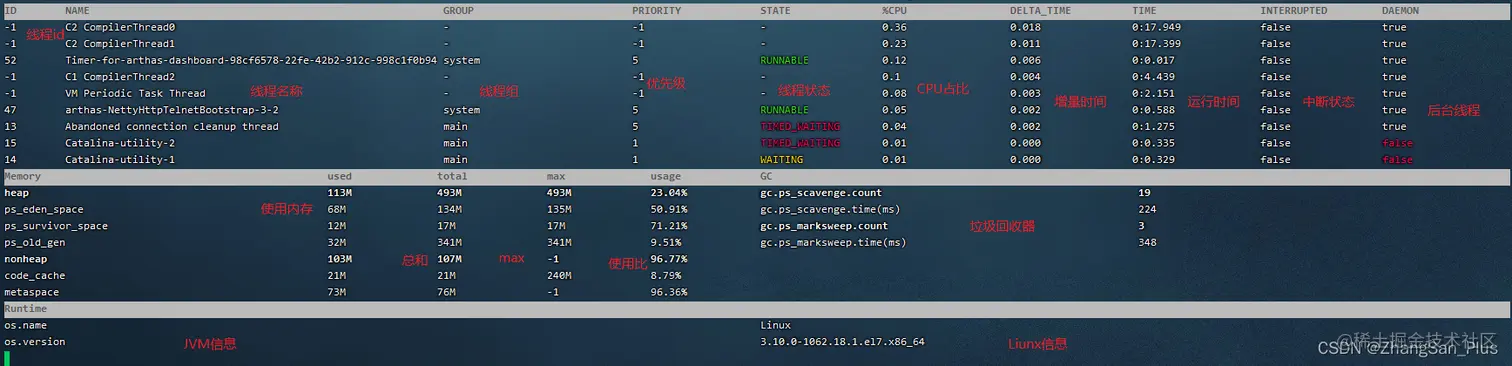Click the 0:4.439 time value
1512x366 pixels.
tap(1154, 77)
